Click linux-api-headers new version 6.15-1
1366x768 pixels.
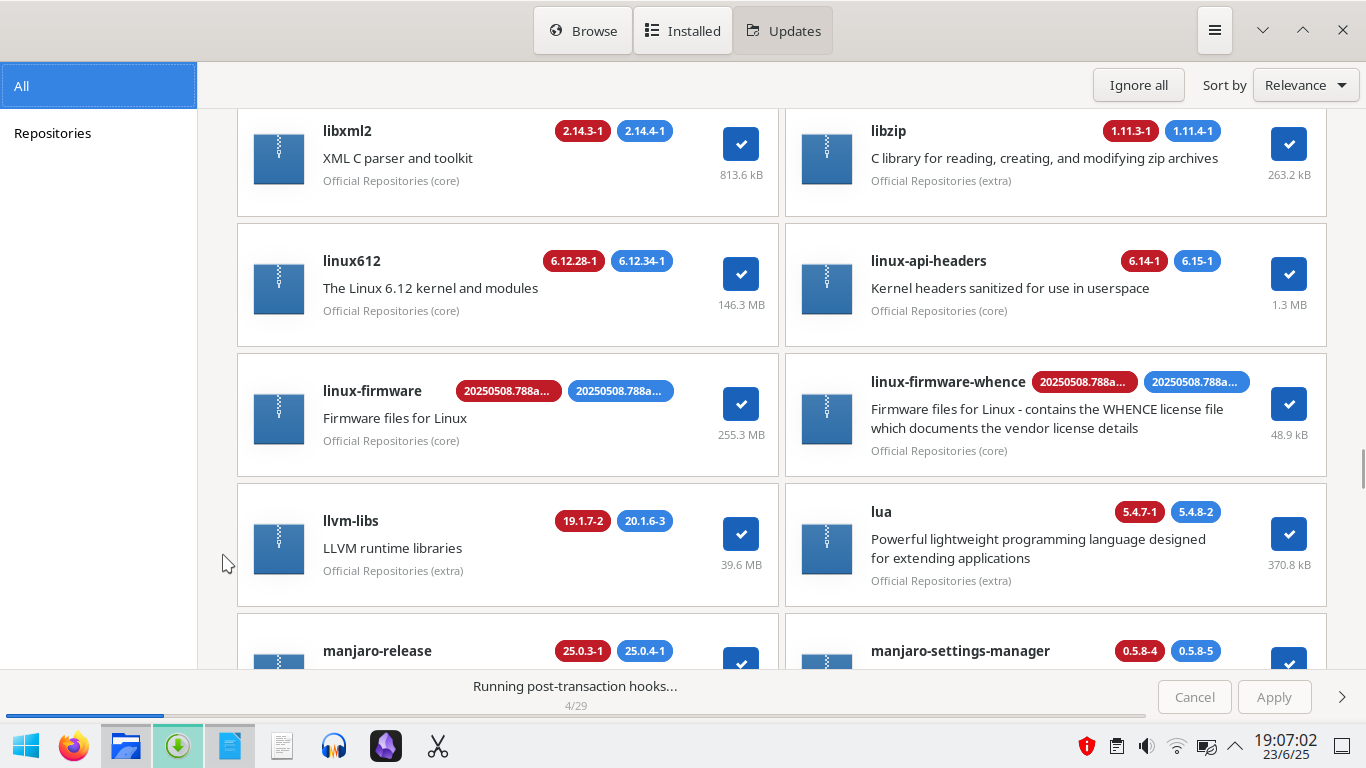(1197, 261)
